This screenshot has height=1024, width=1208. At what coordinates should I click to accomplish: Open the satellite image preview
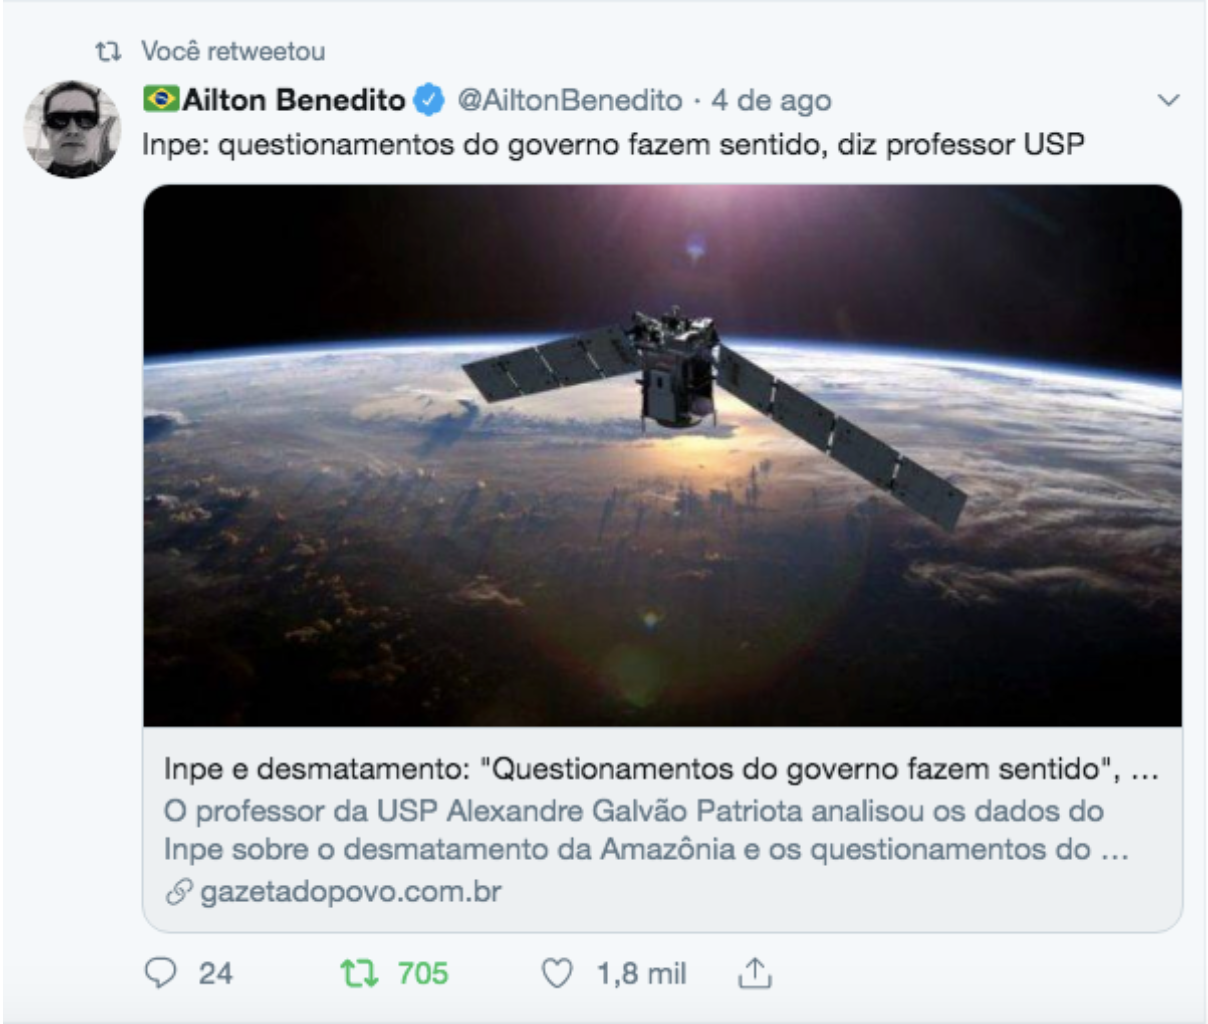662,455
